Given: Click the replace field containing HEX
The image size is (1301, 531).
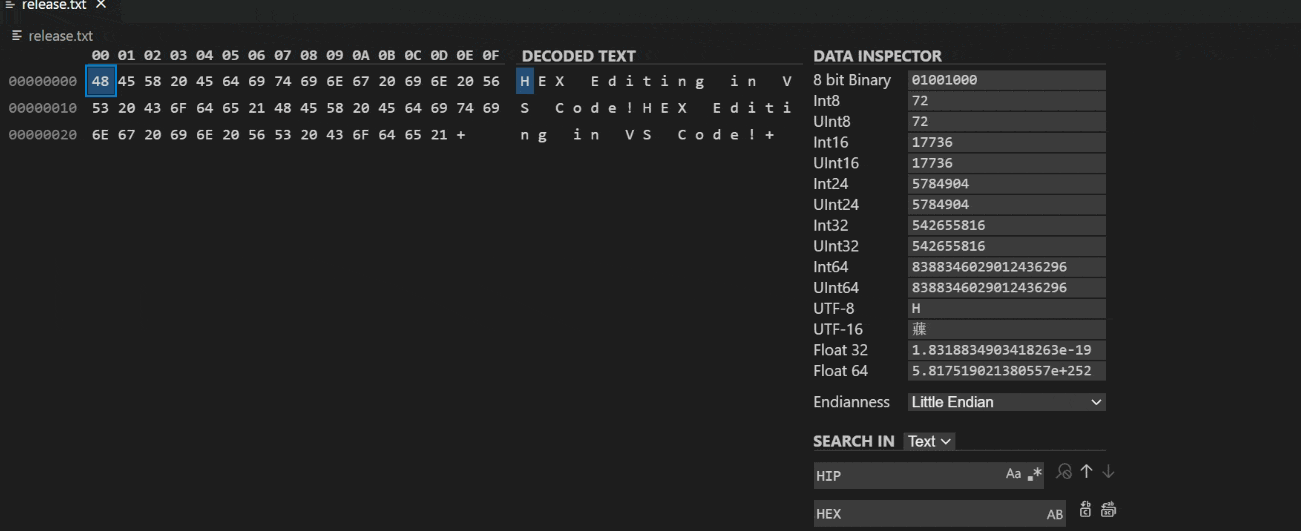Looking at the screenshot, I should (x=925, y=514).
